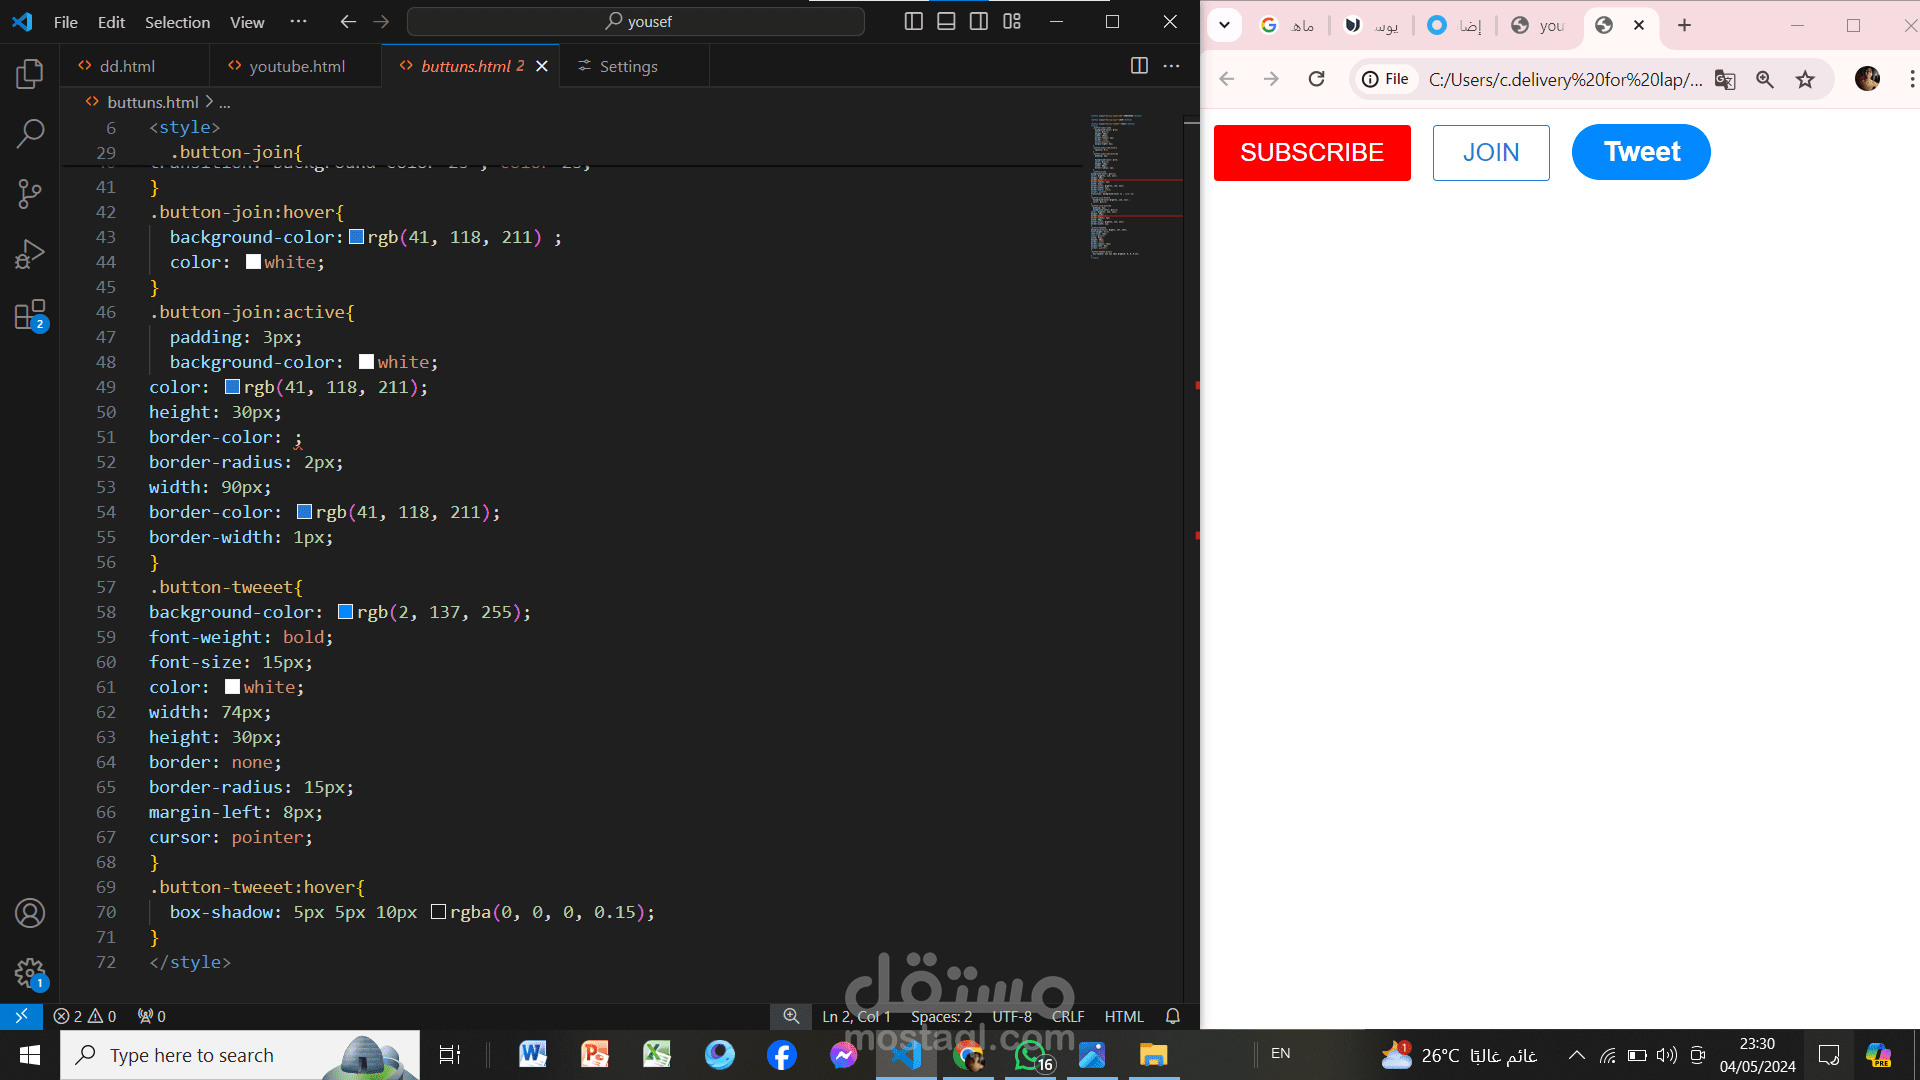Open the Search view in activity bar

coord(30,133)
